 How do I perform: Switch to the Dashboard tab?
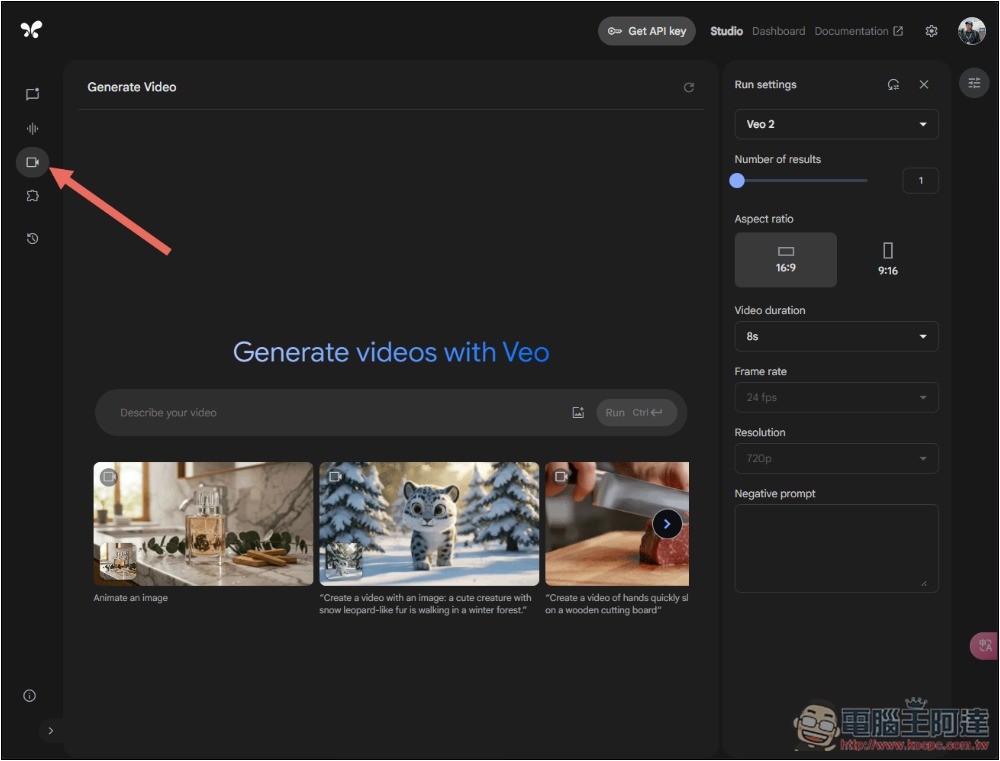(778, 31)
